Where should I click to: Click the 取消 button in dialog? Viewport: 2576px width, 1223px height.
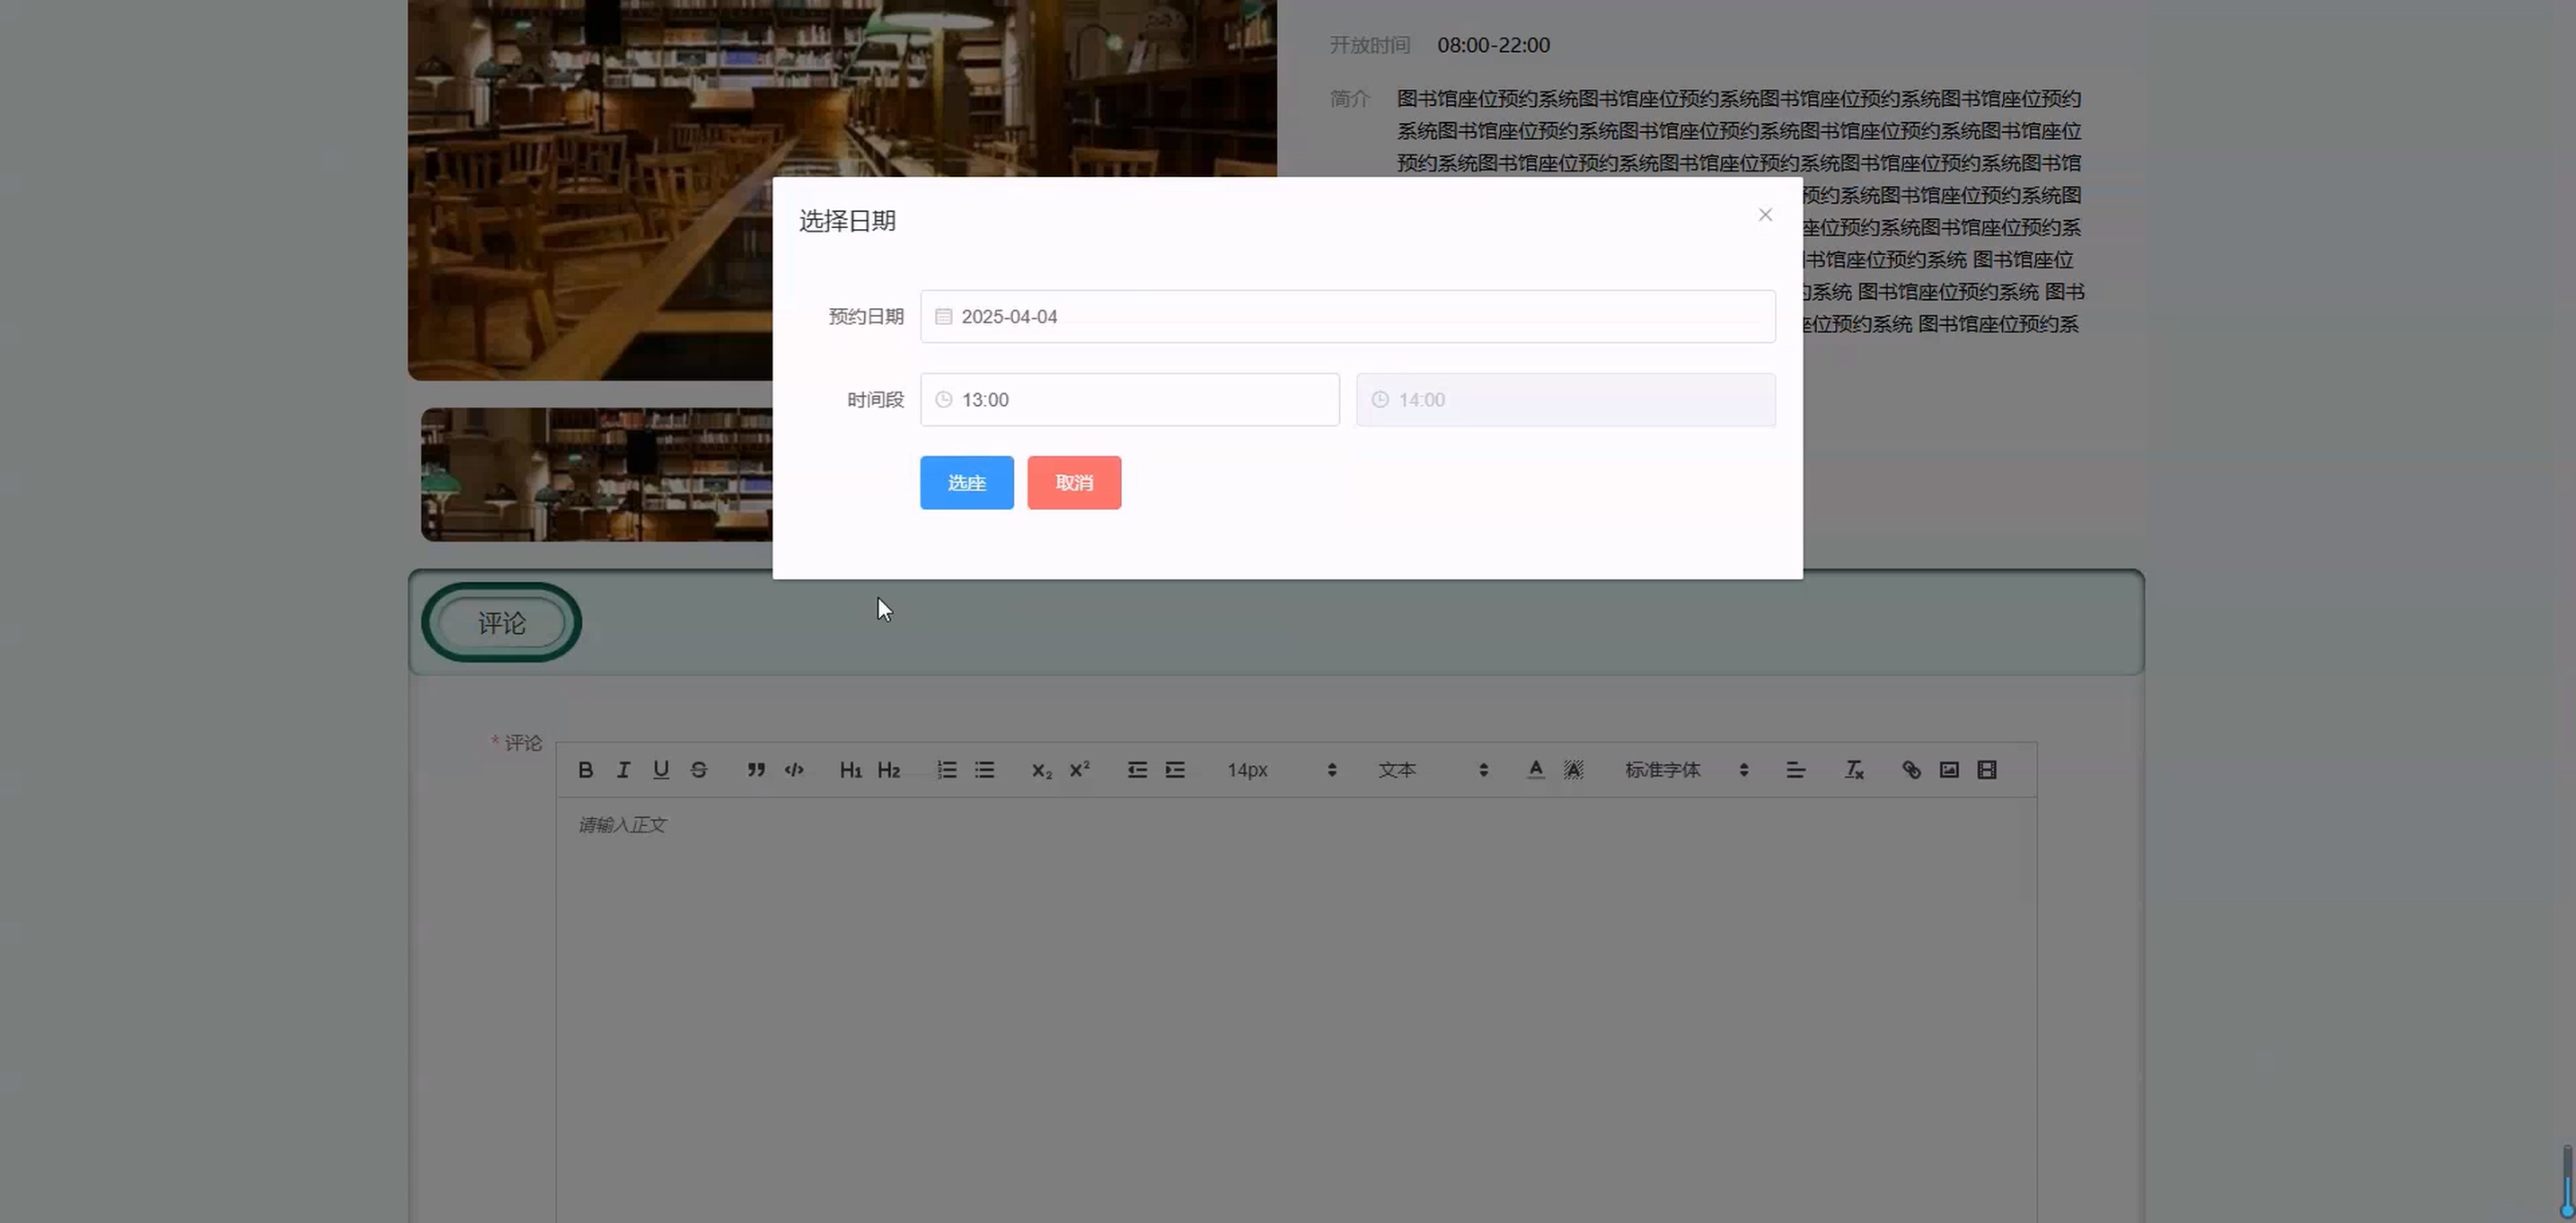[x=1074, y=483]
